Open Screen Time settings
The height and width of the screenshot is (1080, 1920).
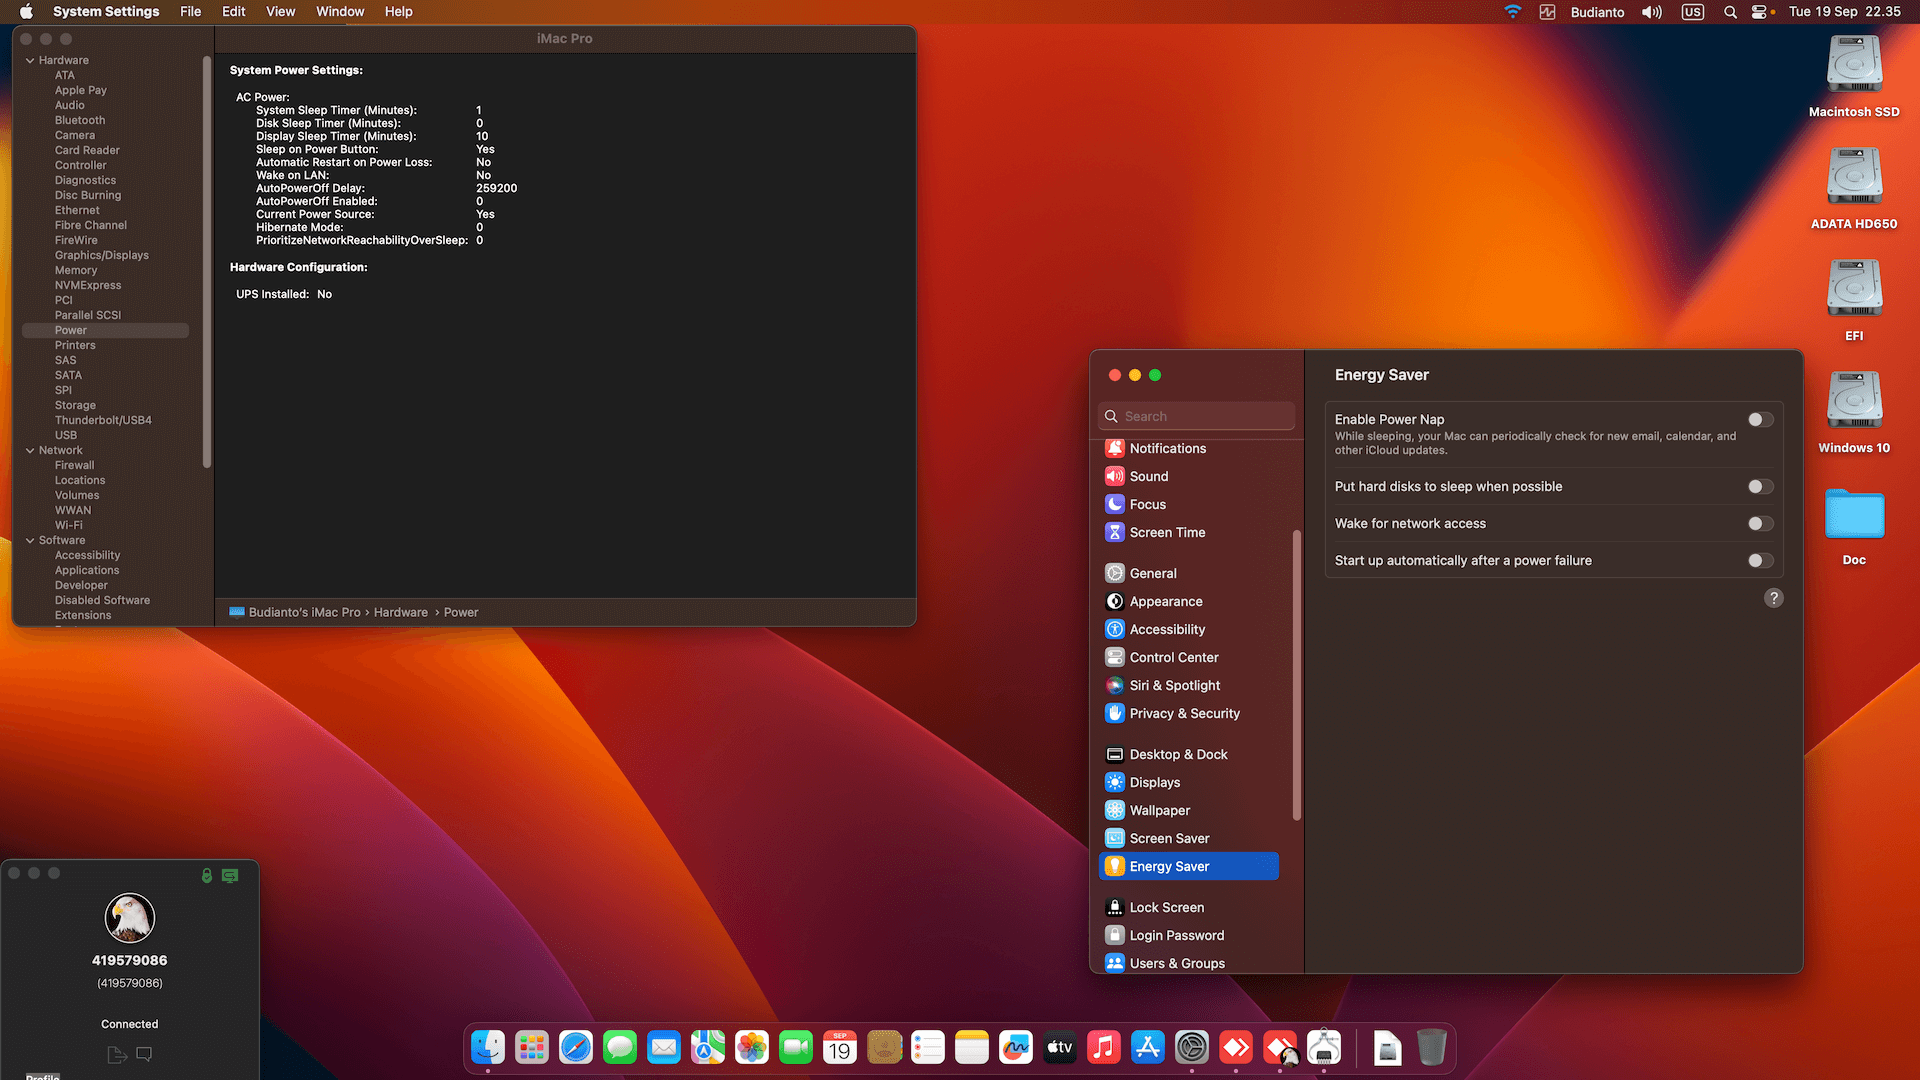1166,532
